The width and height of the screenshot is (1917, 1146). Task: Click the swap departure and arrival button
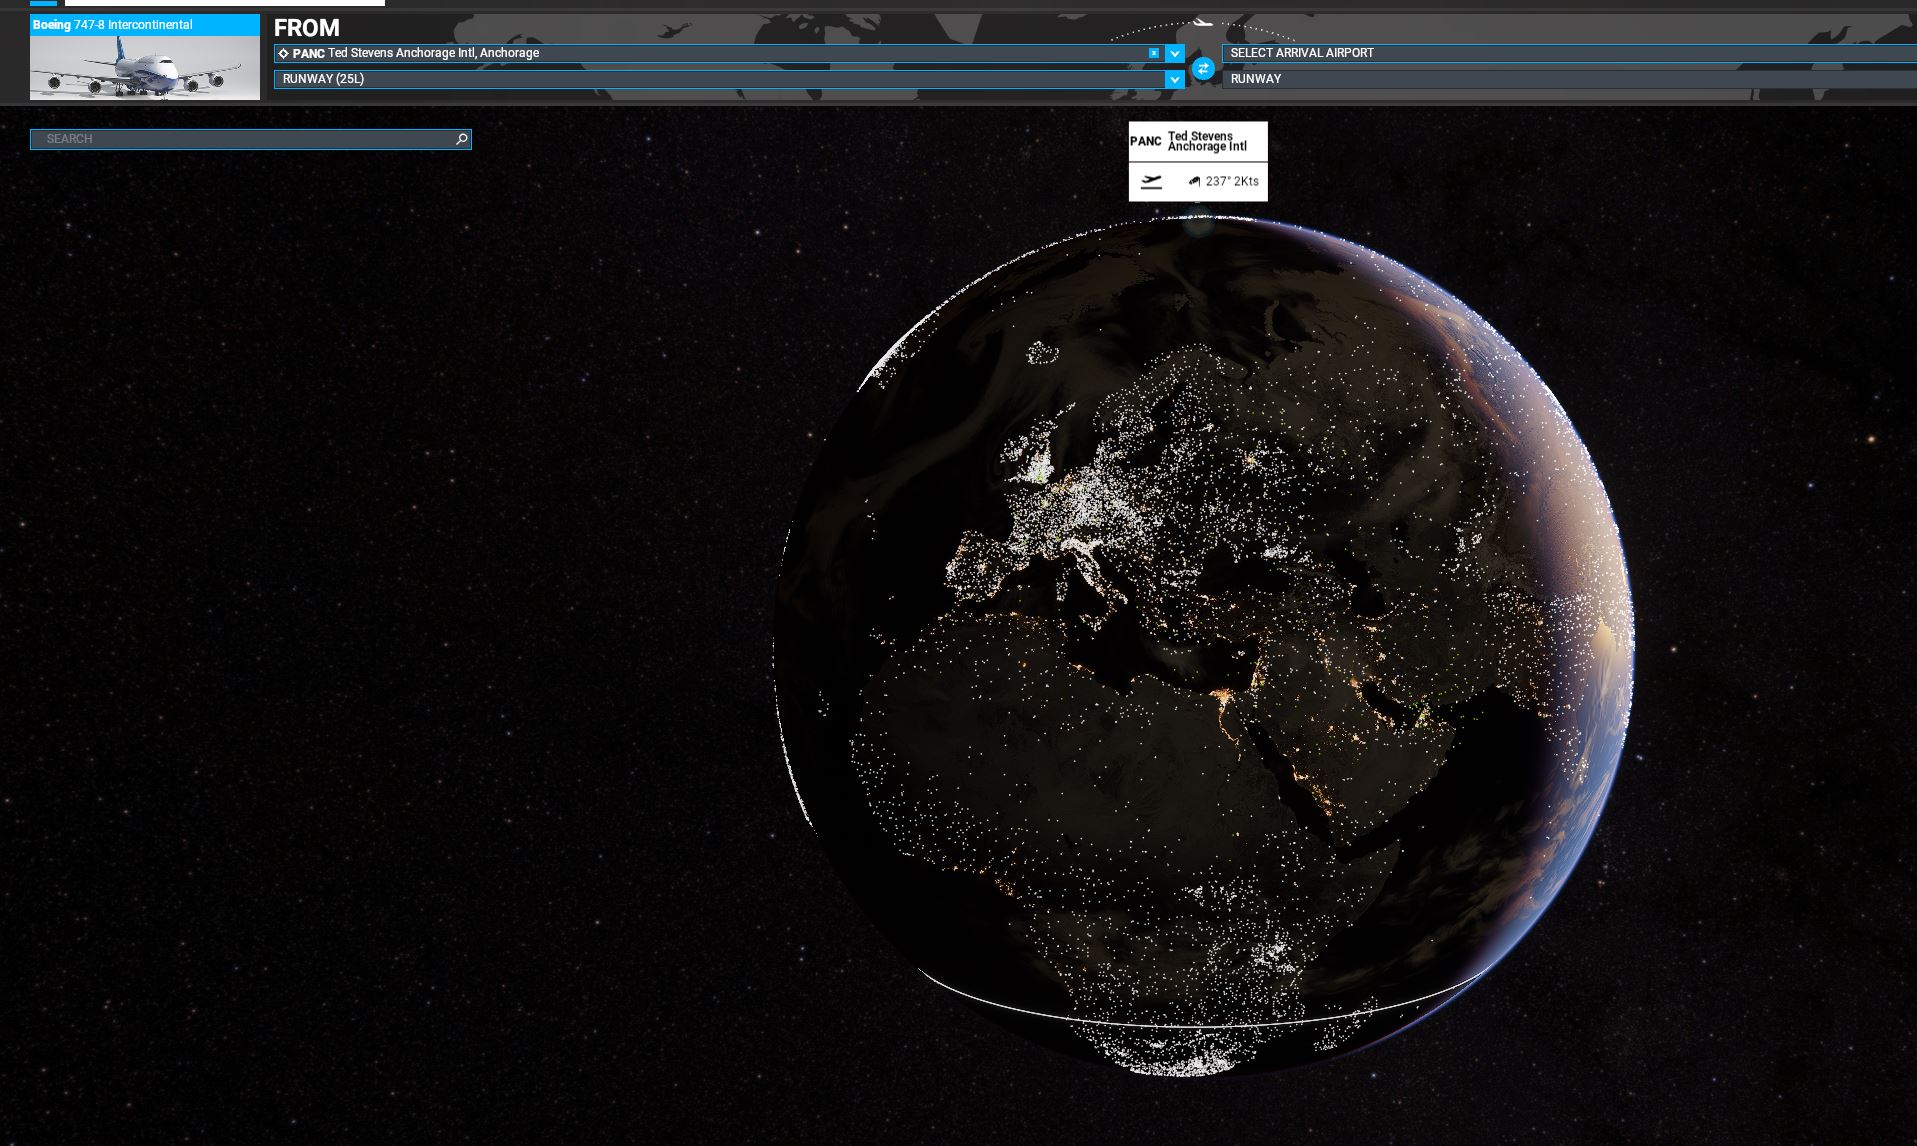pyautogui.click(x=1203, y=68)
